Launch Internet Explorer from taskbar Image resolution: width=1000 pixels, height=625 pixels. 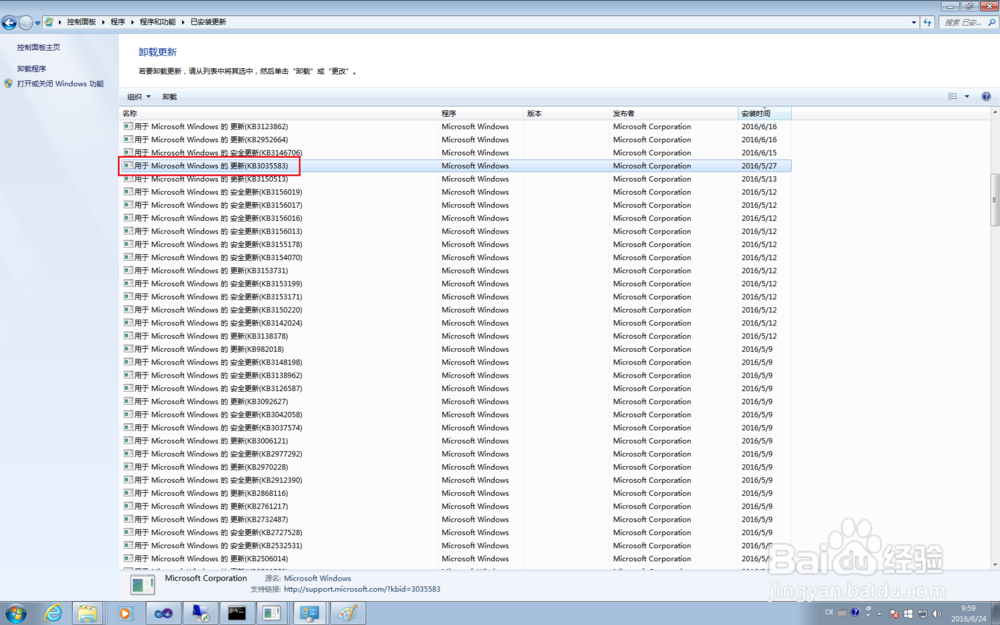click(x=54, y=614)
